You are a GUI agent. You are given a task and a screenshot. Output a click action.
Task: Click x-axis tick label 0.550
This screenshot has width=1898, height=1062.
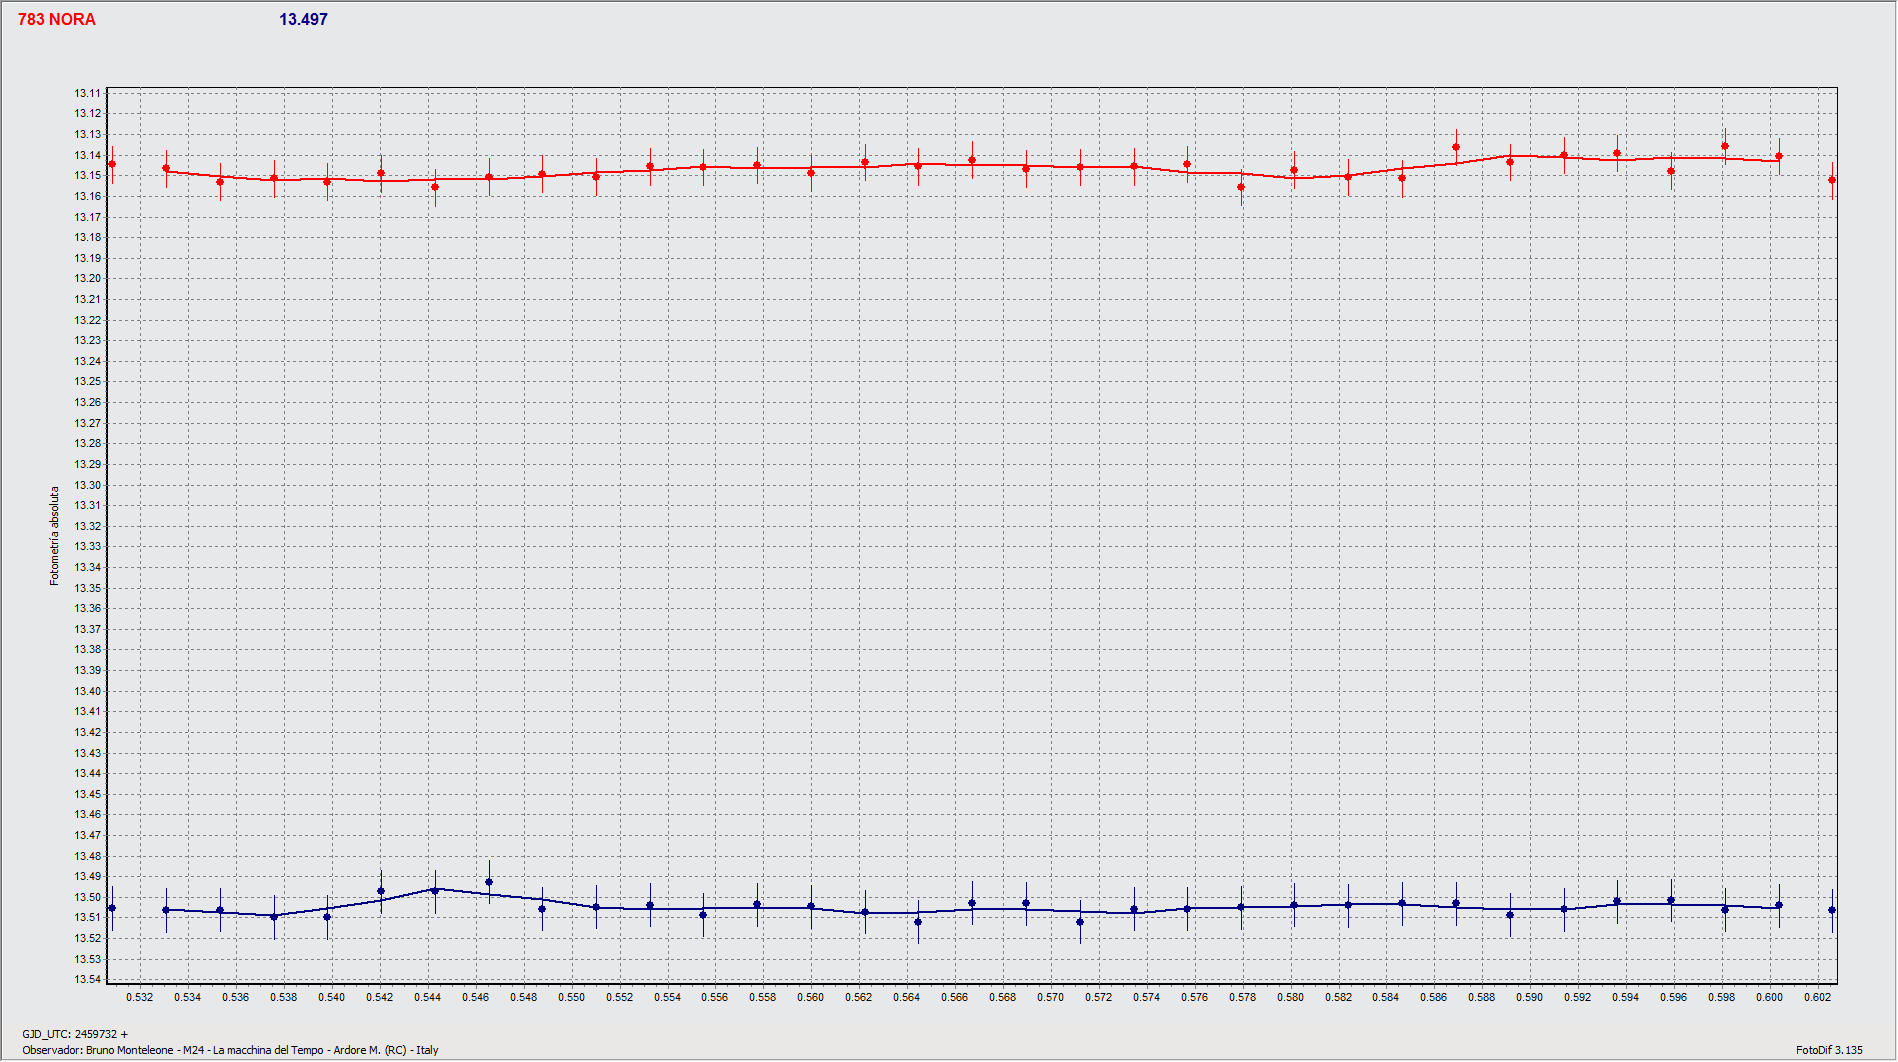click(x=571, y=997)
